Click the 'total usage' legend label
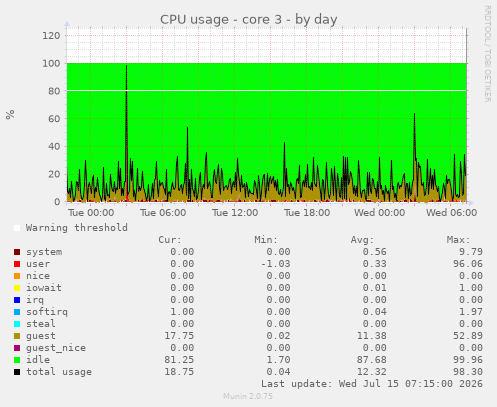This screenshot has height=407, width=497. click(x=59, y=372)
